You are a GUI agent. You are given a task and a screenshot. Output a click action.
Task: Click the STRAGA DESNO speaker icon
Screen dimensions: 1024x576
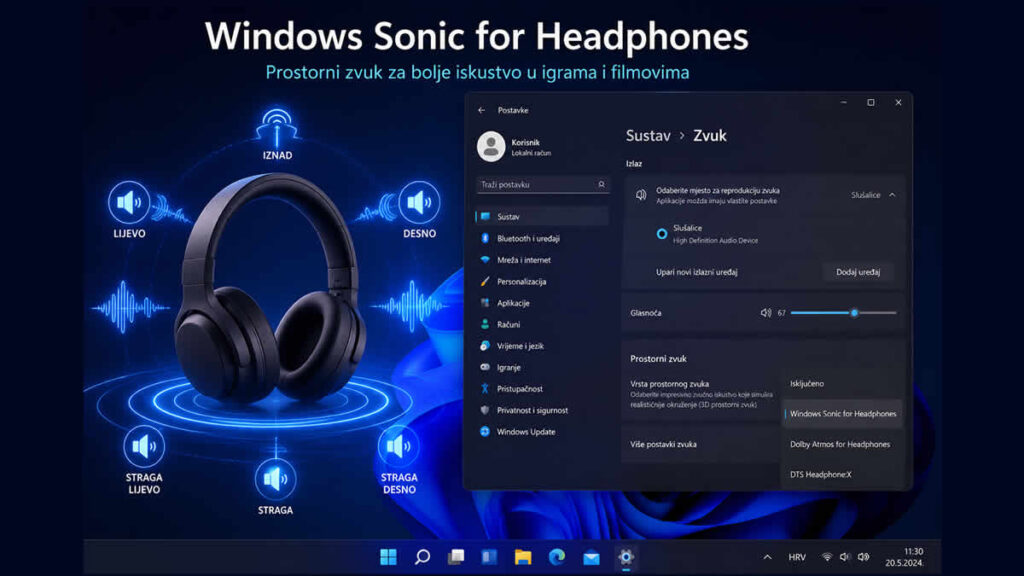398,446
